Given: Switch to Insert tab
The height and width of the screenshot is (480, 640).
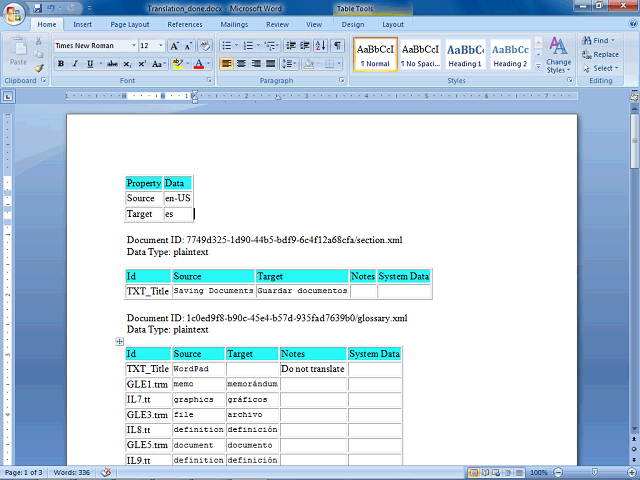Looking at the screenshot, I should [x=82, y=24].
